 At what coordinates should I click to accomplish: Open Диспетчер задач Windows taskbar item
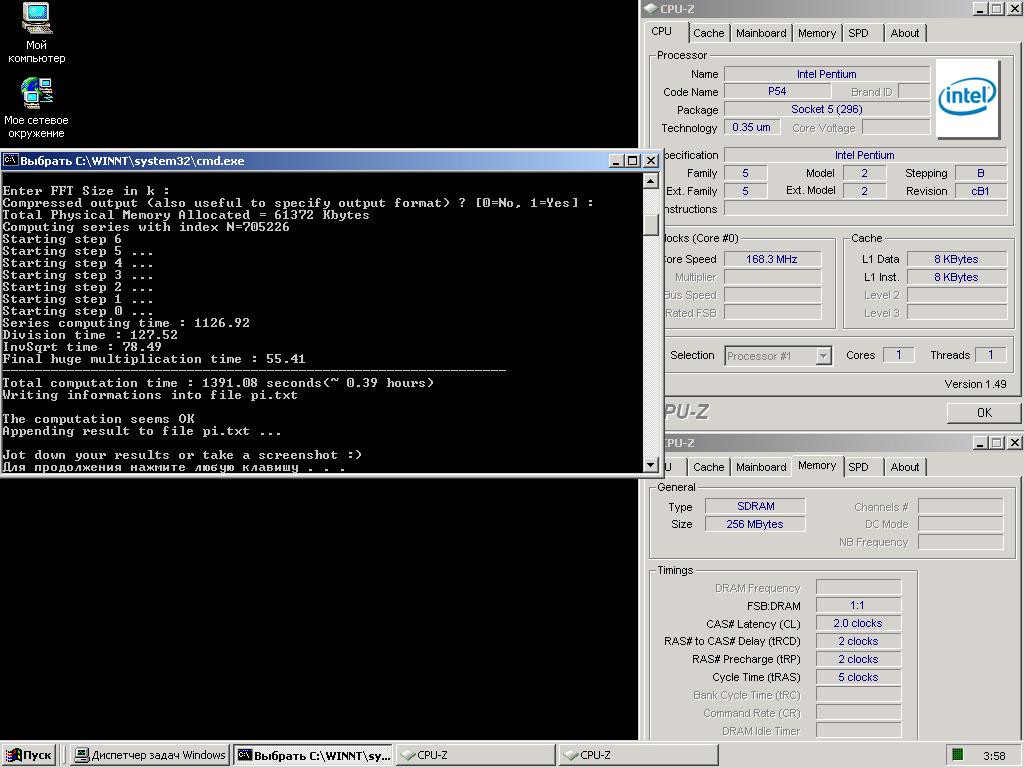pyautogui.click(x=150, y=755)
